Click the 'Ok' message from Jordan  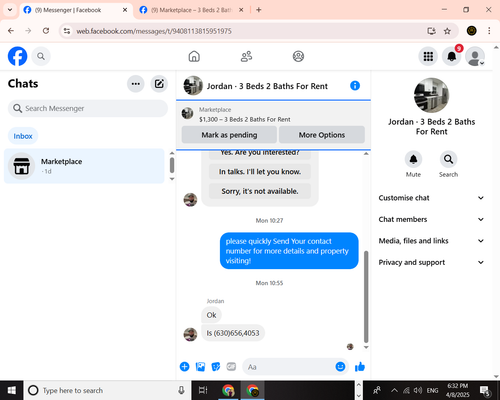coord(211,315)
